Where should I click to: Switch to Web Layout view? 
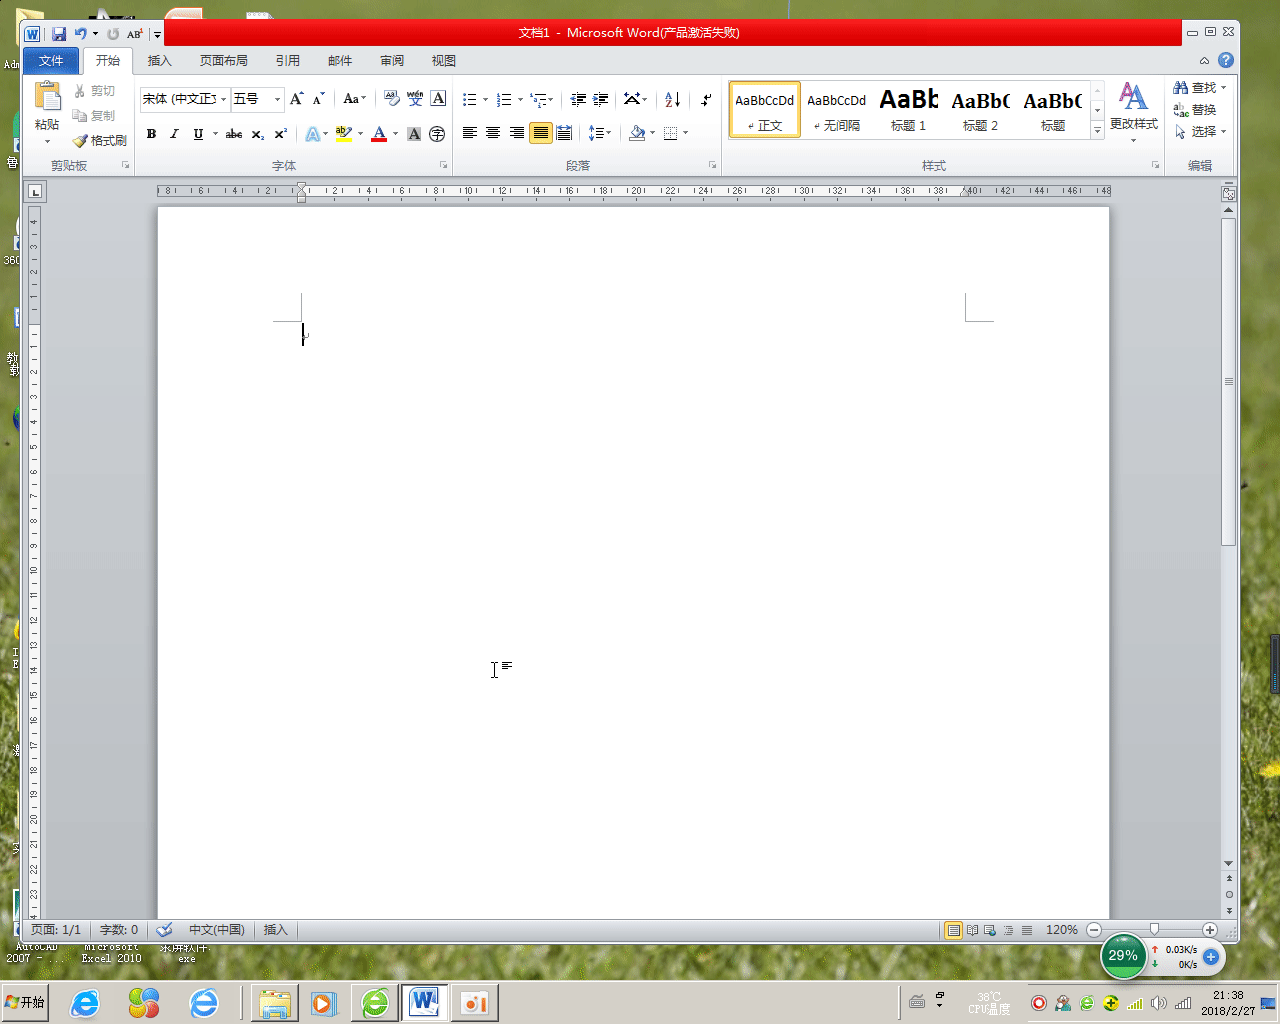coord(990,930)
